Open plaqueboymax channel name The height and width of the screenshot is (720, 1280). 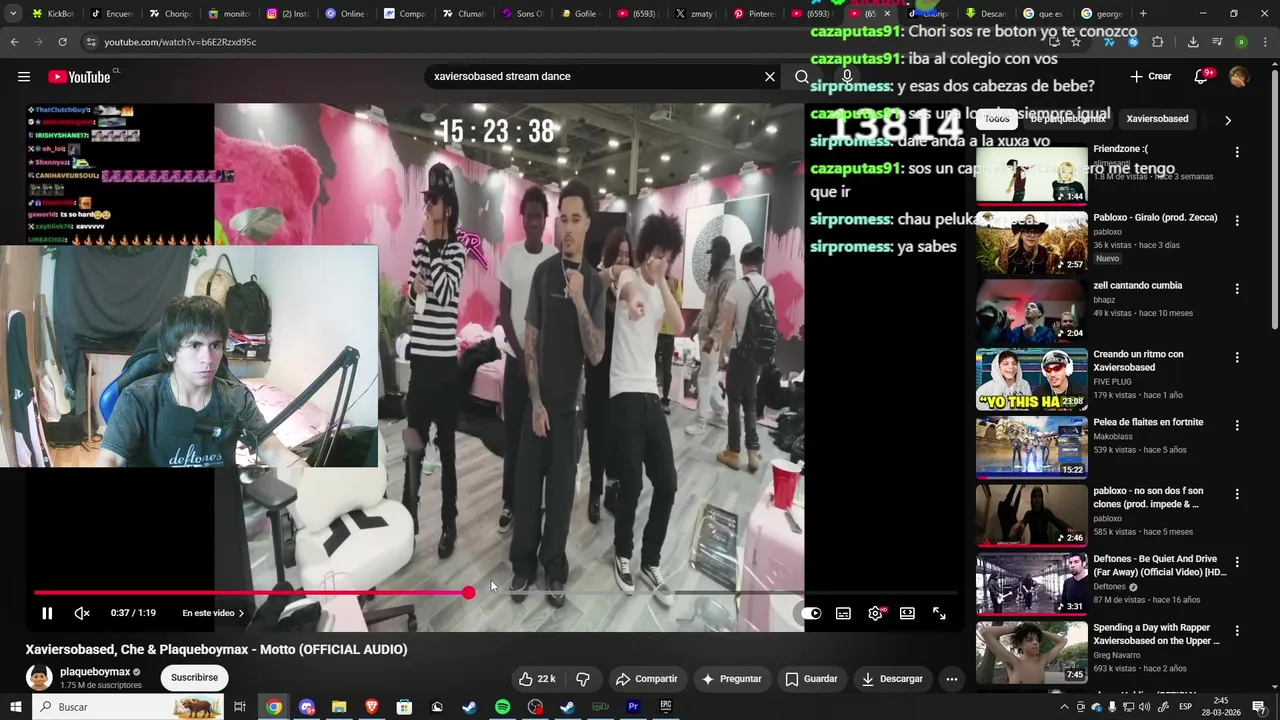[x=95, y=672]
